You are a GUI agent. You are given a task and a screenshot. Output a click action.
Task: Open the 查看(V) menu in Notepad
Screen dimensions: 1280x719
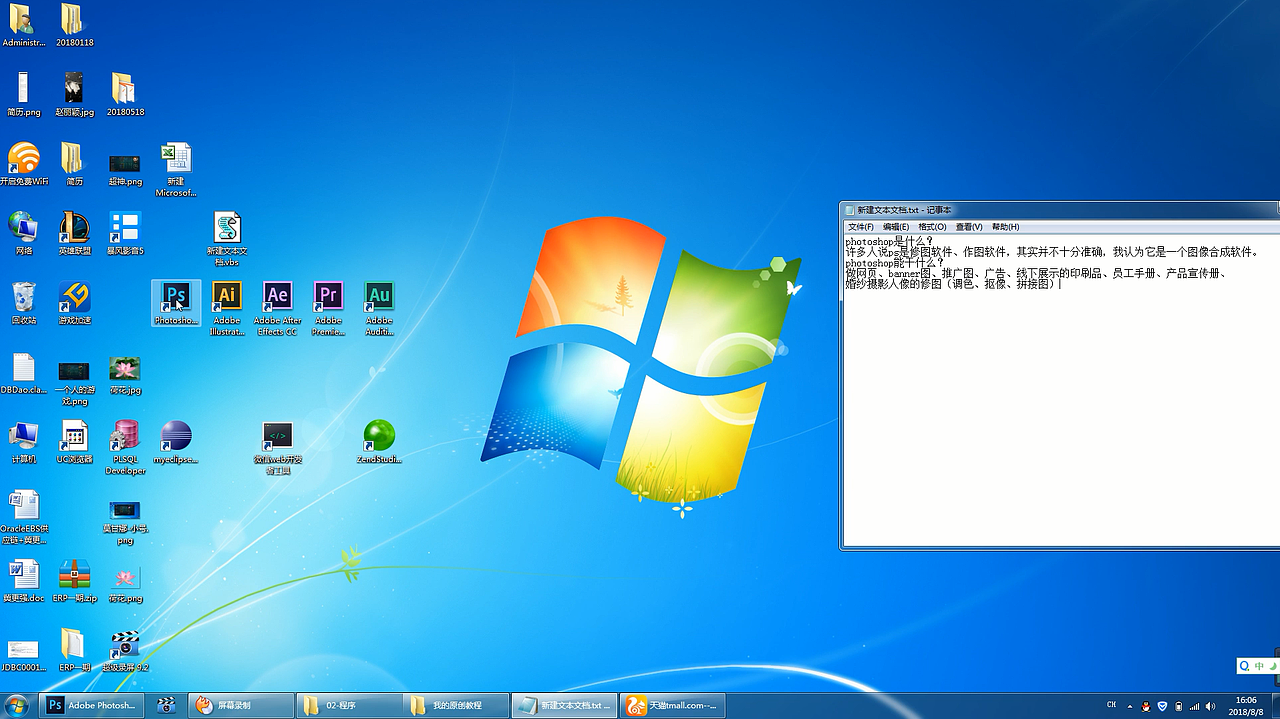(968, 227)
